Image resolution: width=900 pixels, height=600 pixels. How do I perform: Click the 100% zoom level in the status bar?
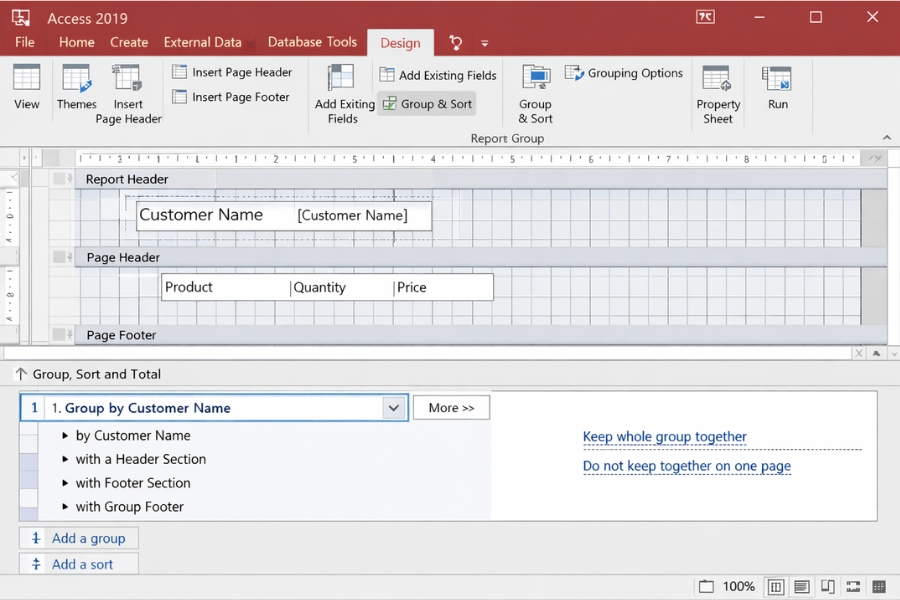738,586
